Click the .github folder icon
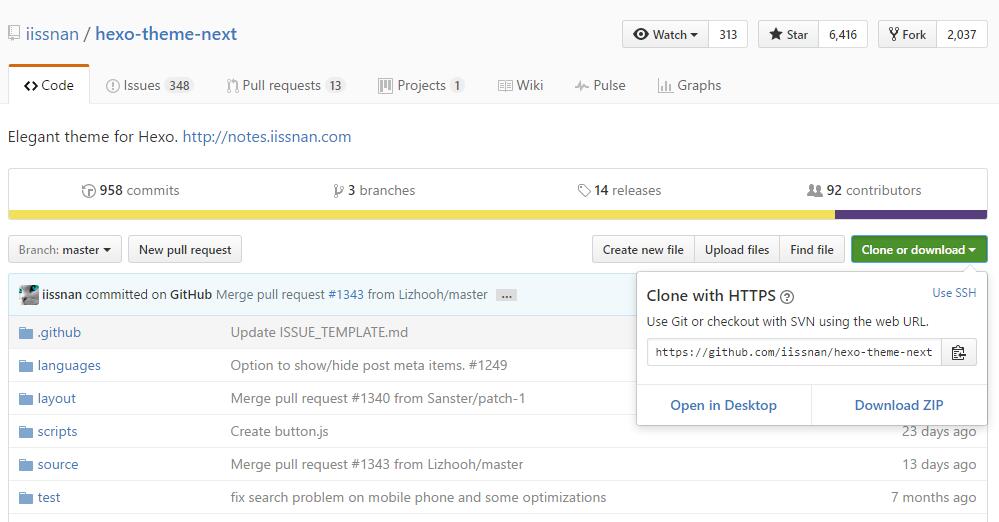Image resolution: width=999 pixels, height=522 pixels. (26, 333)
